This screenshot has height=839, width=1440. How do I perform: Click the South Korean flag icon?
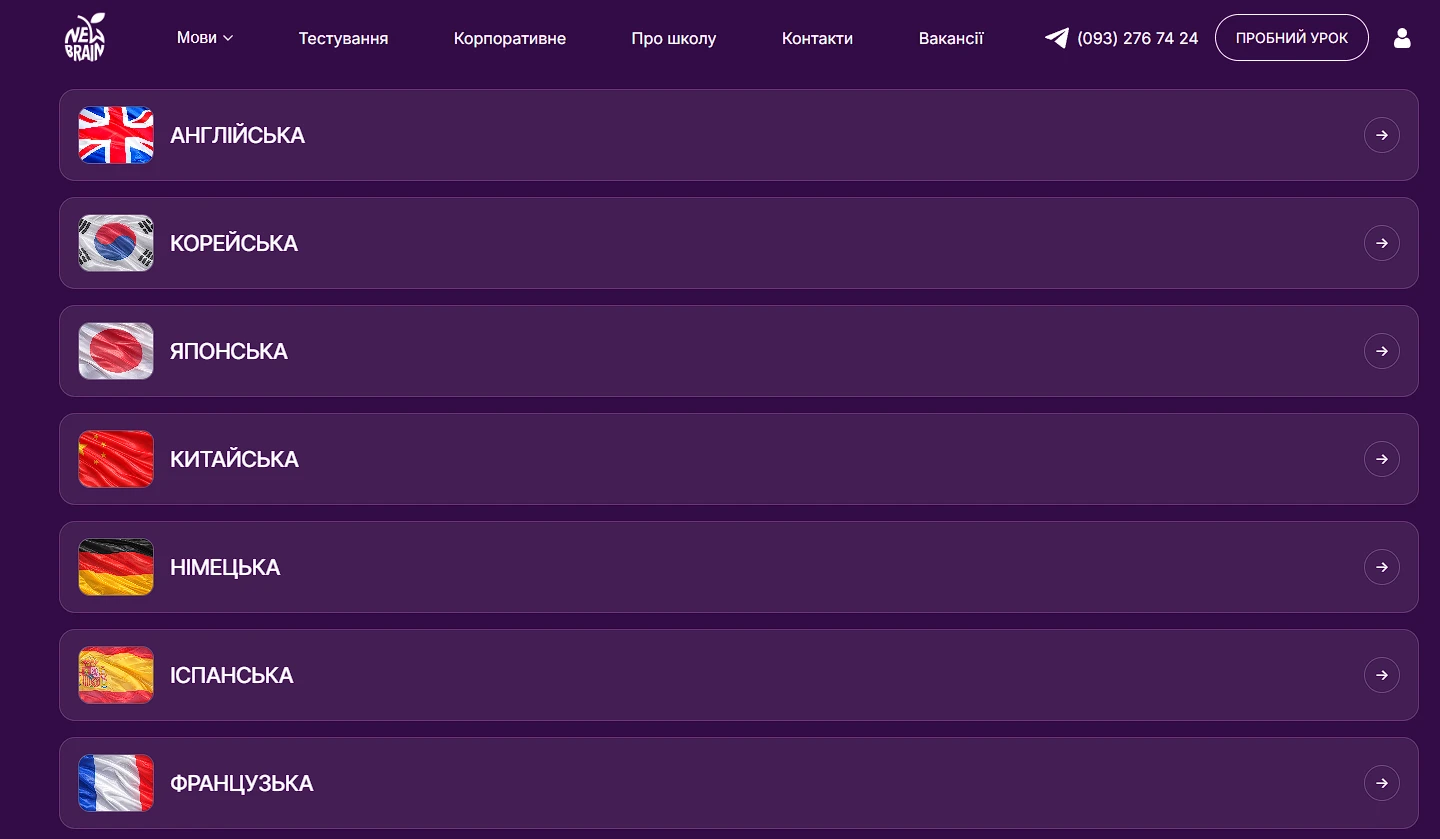pos(116,243)
